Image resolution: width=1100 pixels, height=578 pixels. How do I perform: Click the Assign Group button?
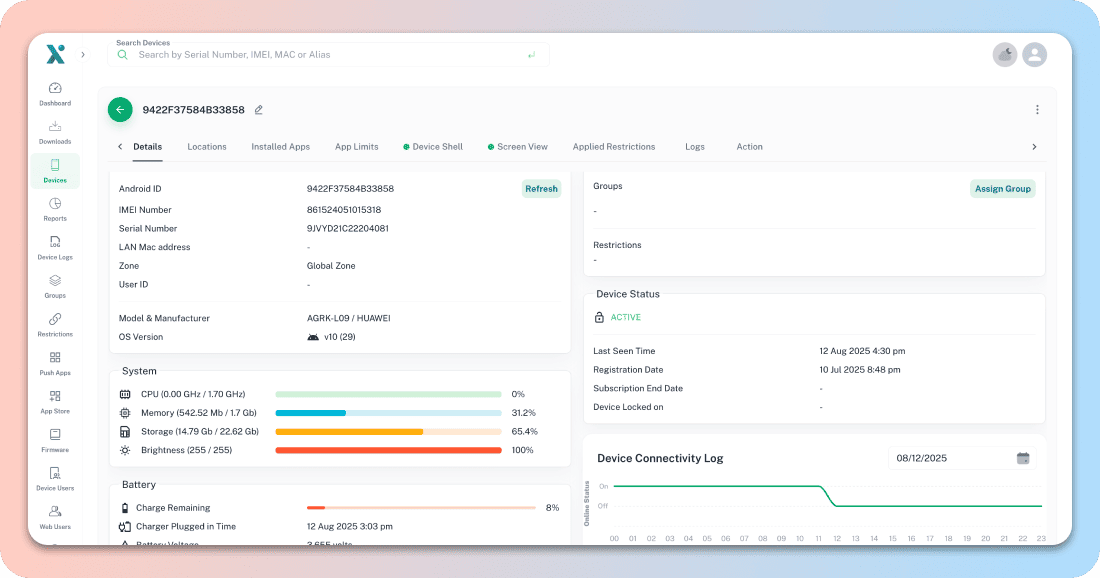pyautogui.click(x=1002, y=189)
